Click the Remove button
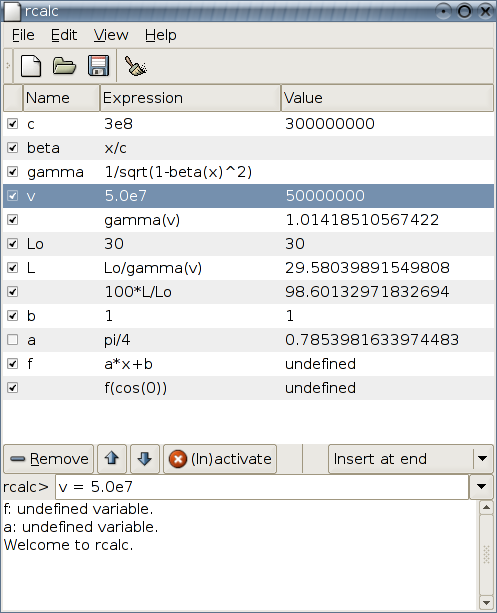The image size is (497, 613). (49, 459)
